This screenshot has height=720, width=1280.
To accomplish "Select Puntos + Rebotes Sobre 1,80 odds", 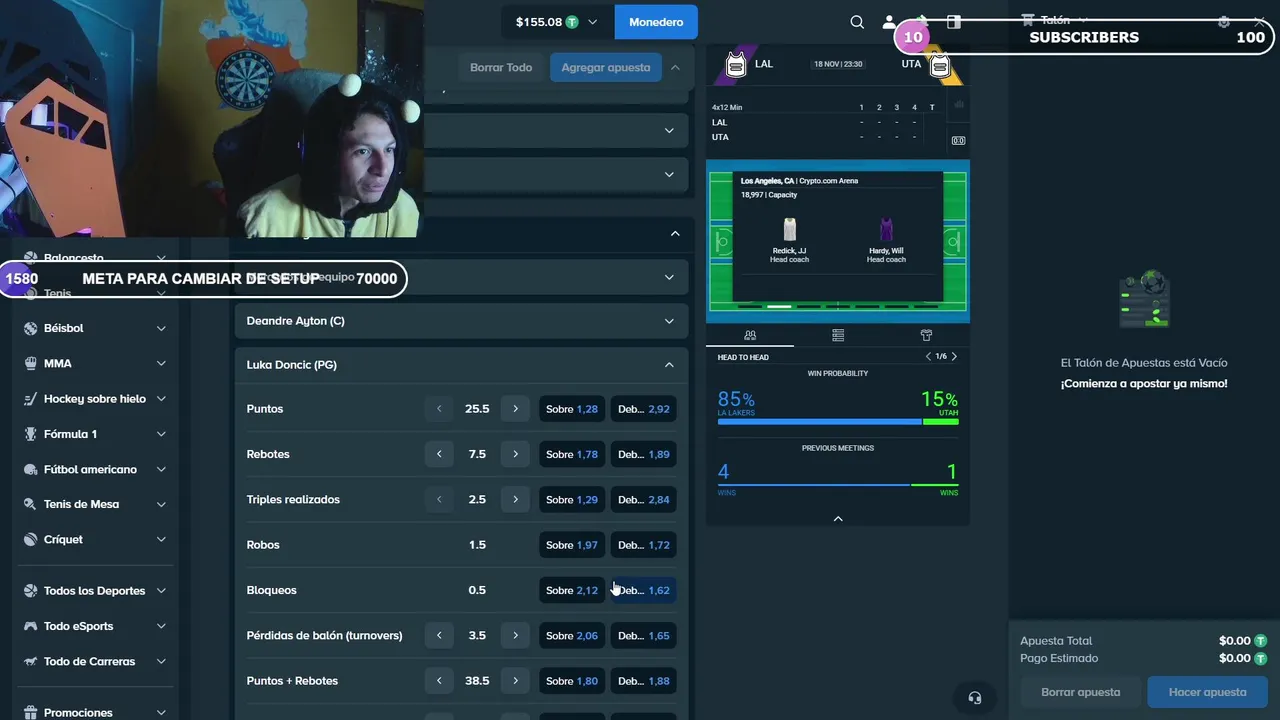I will click(x=572, y=681).
